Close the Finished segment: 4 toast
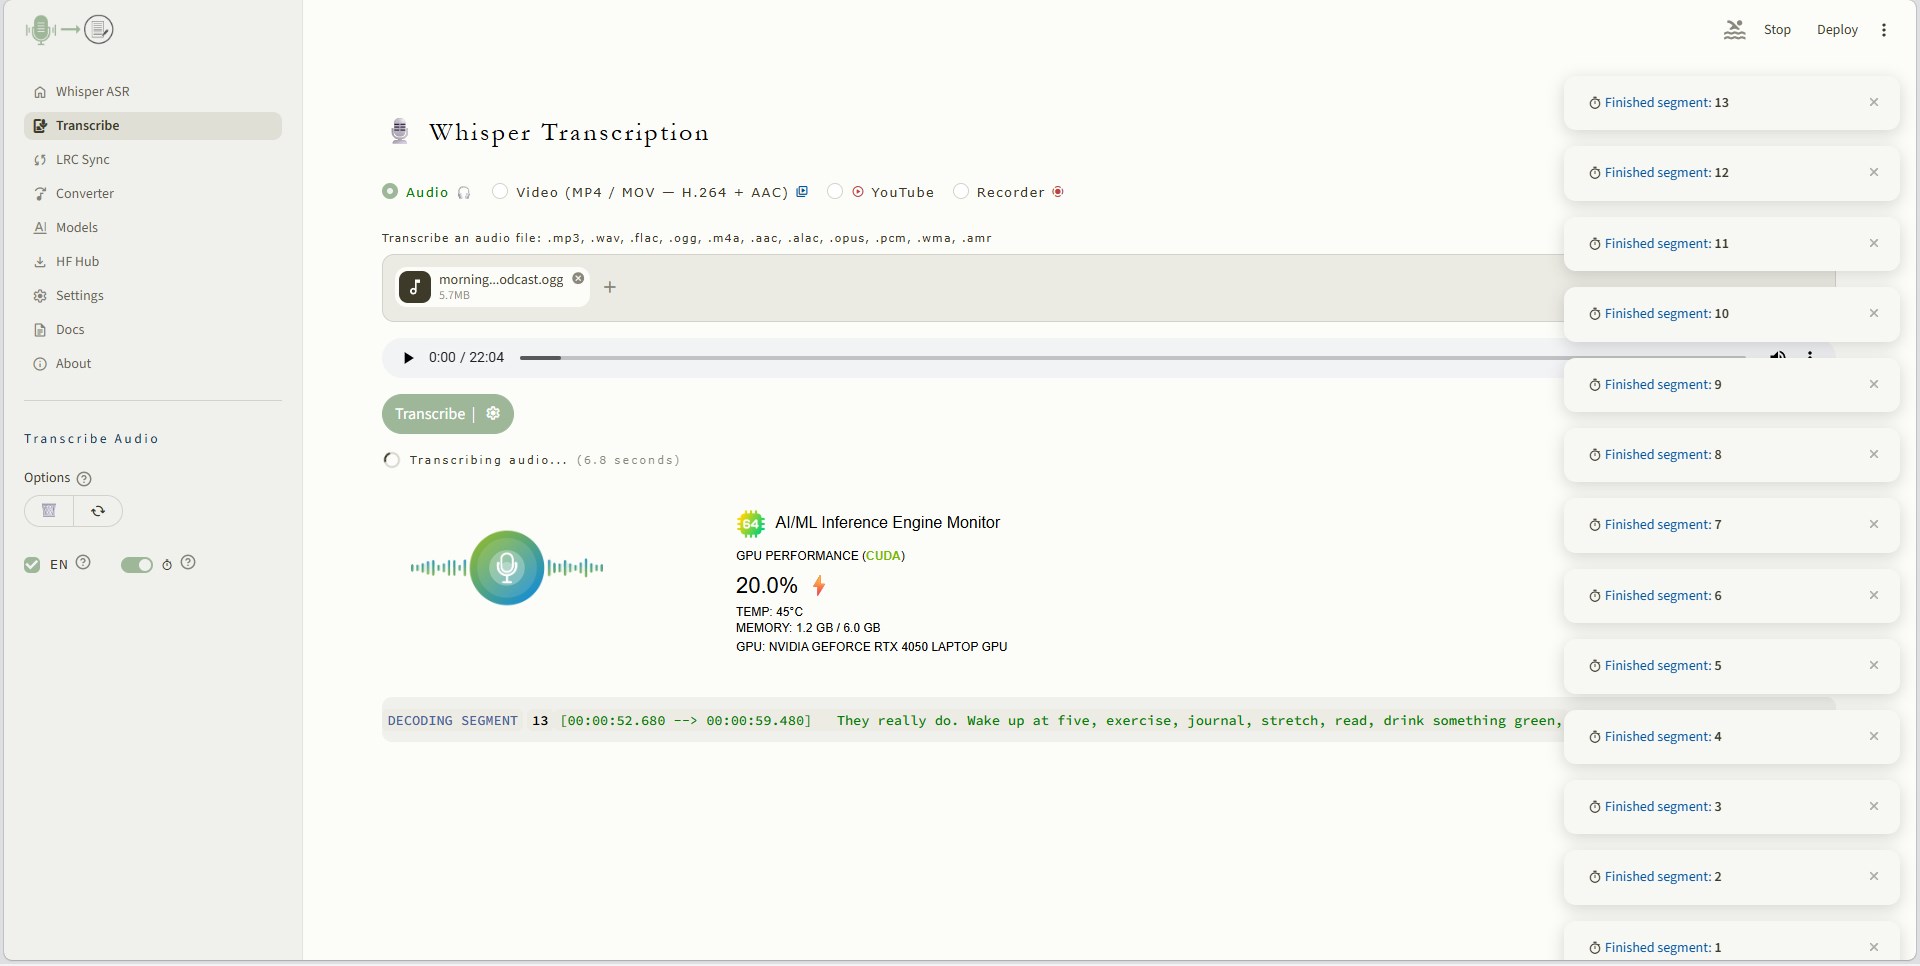 tap(1874, 736)
